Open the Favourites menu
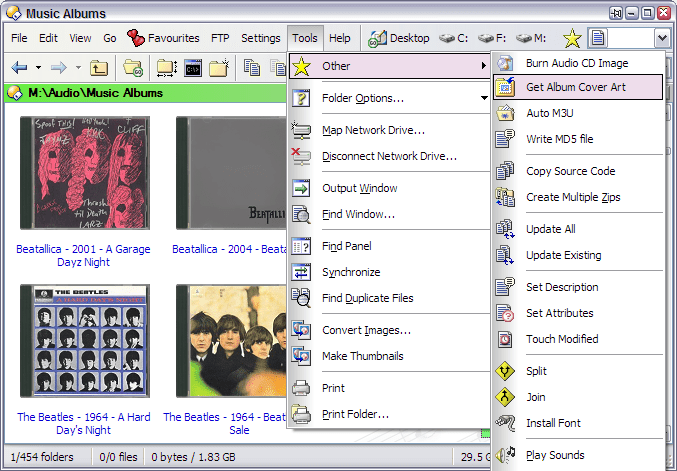 [163, 38]
